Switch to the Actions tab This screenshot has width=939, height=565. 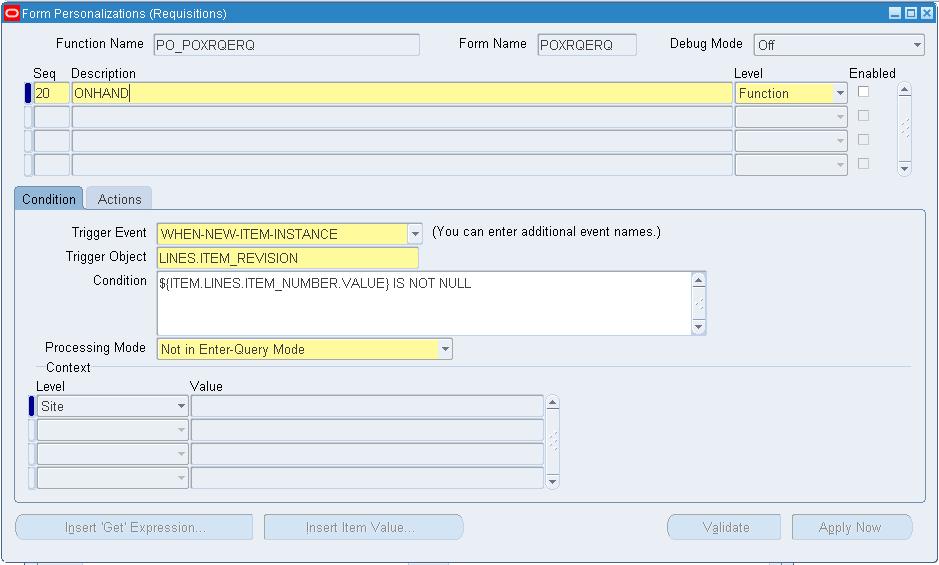pos(119,199)
